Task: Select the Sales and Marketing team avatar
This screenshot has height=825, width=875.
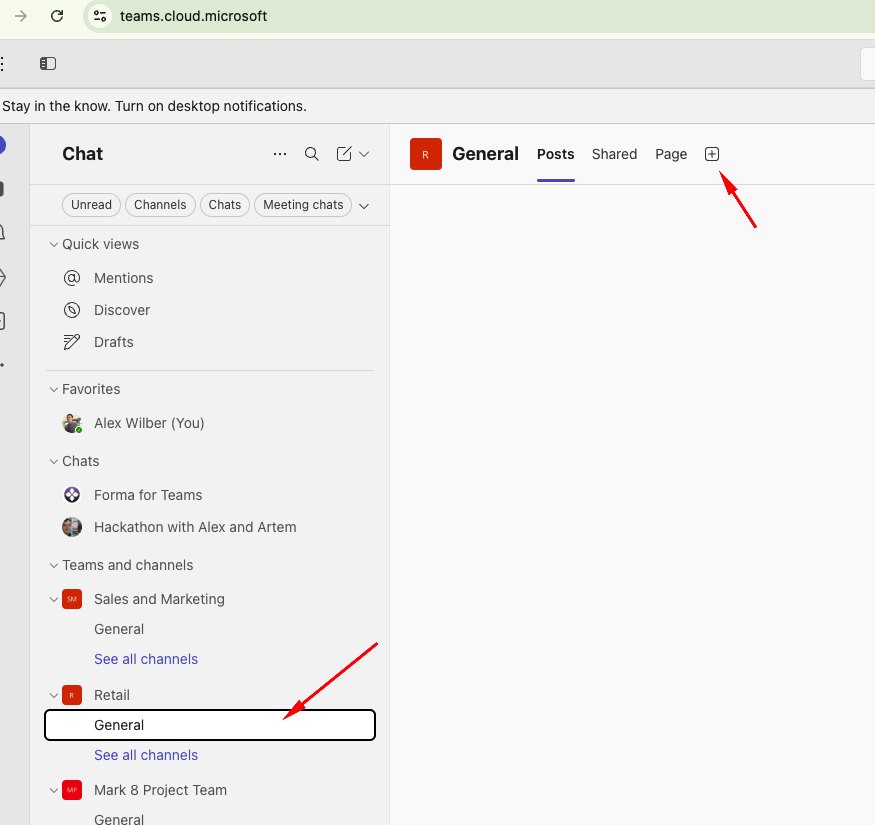Action: click(72, 599)
